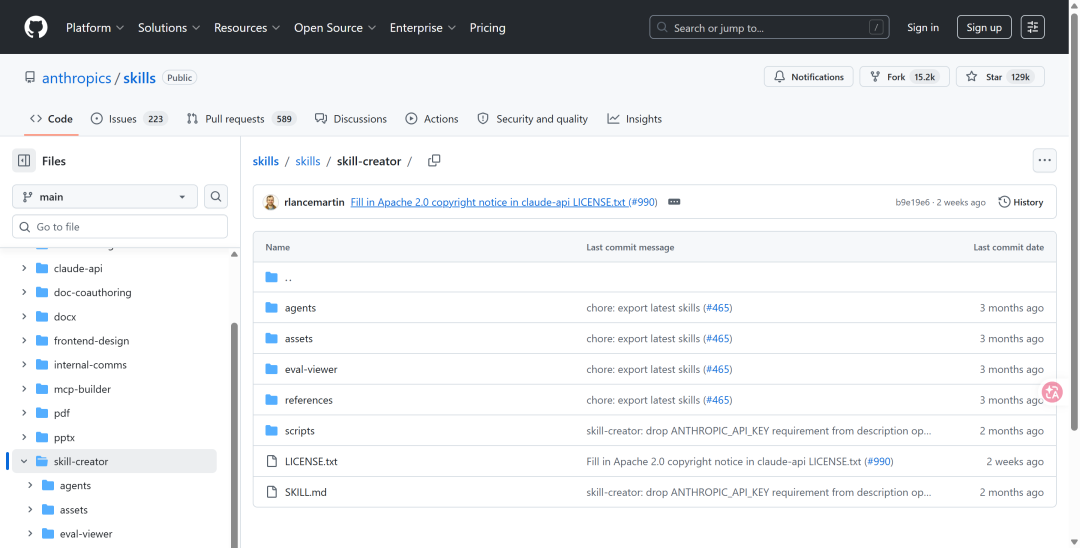Focus the Search or jump to field
Image resolution: width=1080 pixels, height=548 pixels.
769,28
